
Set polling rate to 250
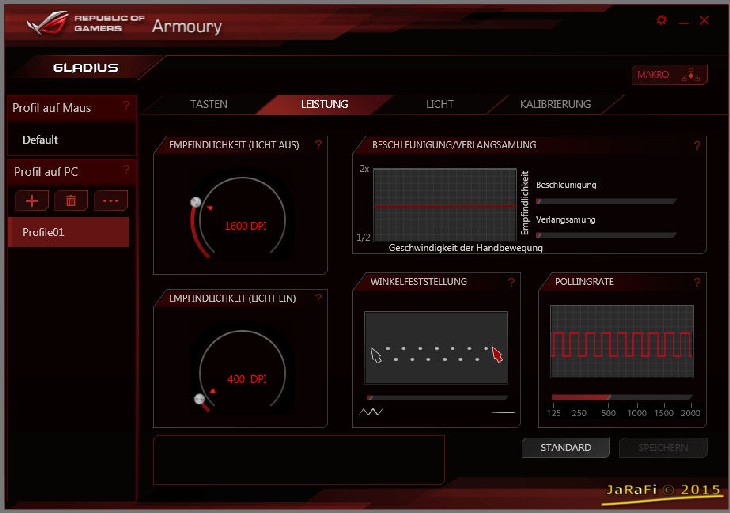click(x=579, y=412)
